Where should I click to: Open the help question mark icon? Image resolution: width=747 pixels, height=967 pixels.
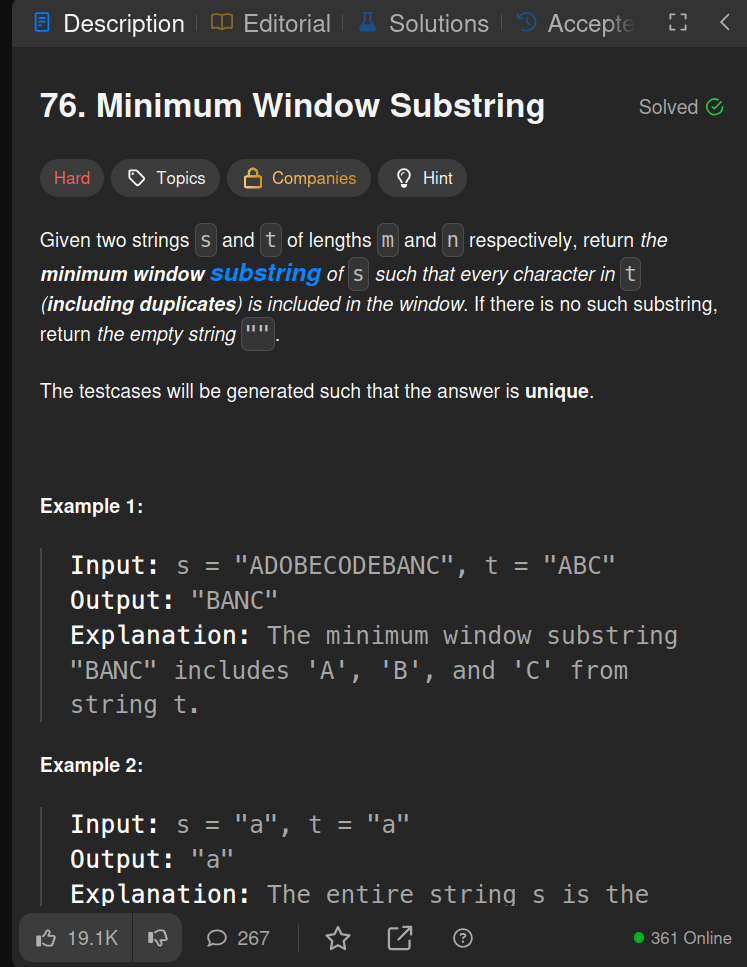pyautogui.click(x=463, y=939)
